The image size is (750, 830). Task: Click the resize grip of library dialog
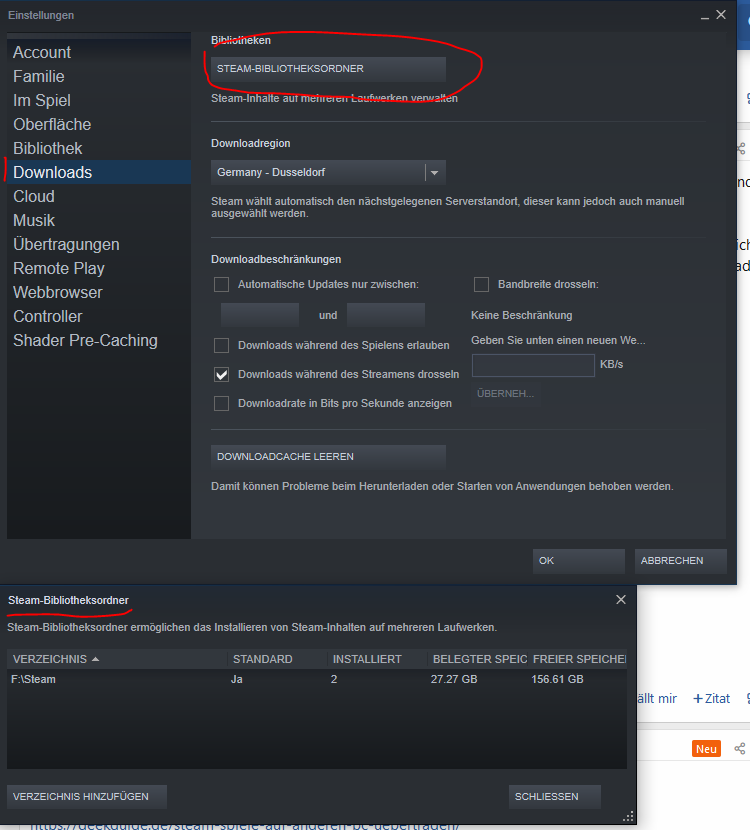click(628, 817)
